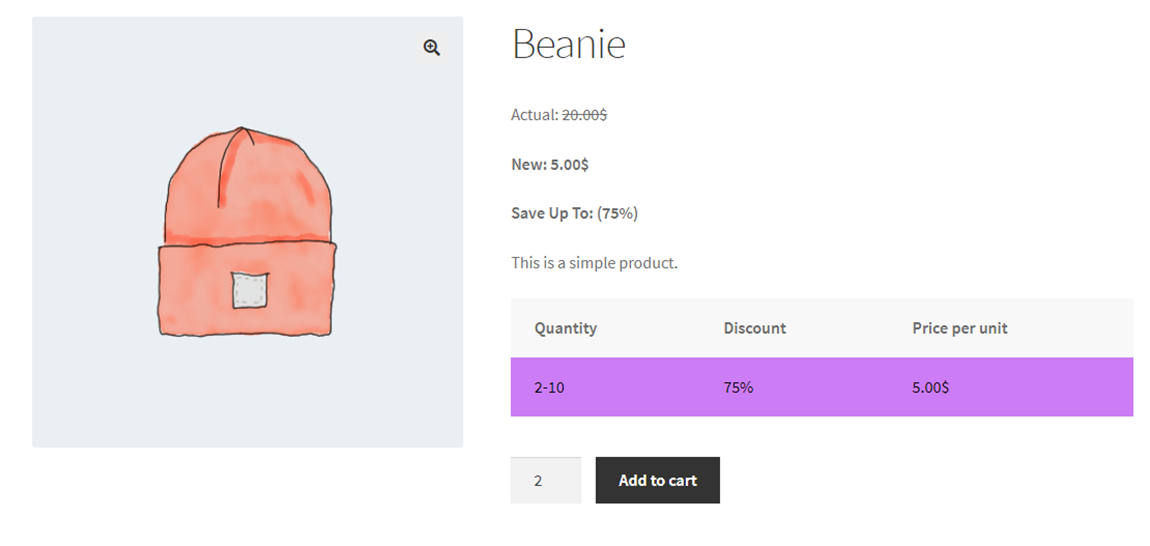Focus the product quantity input field
The height and width of the screenshot is (546, 1150).
[545, 480]
